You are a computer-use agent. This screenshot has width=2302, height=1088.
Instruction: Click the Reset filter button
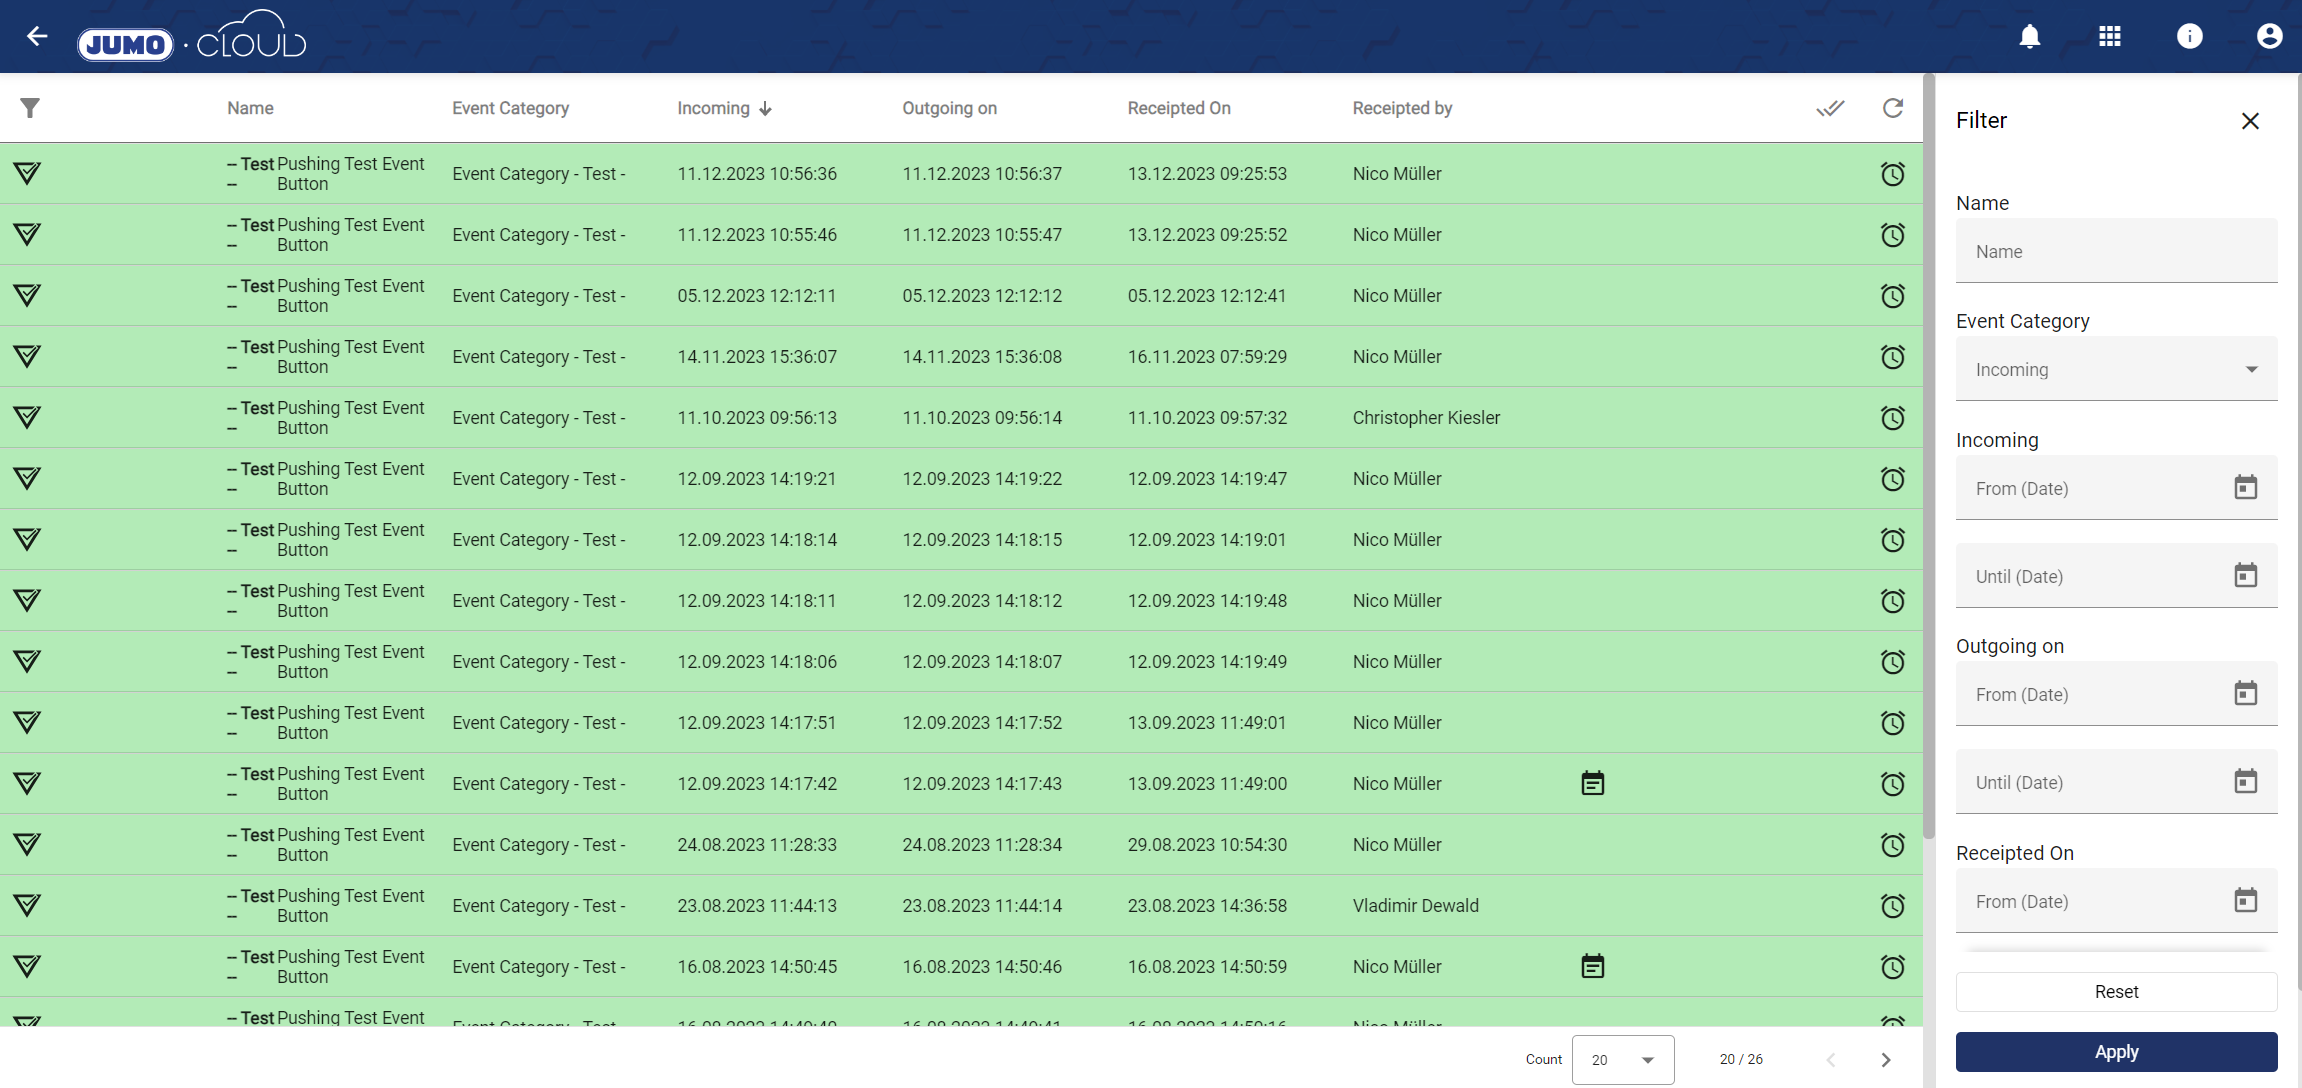[2116, 992]
